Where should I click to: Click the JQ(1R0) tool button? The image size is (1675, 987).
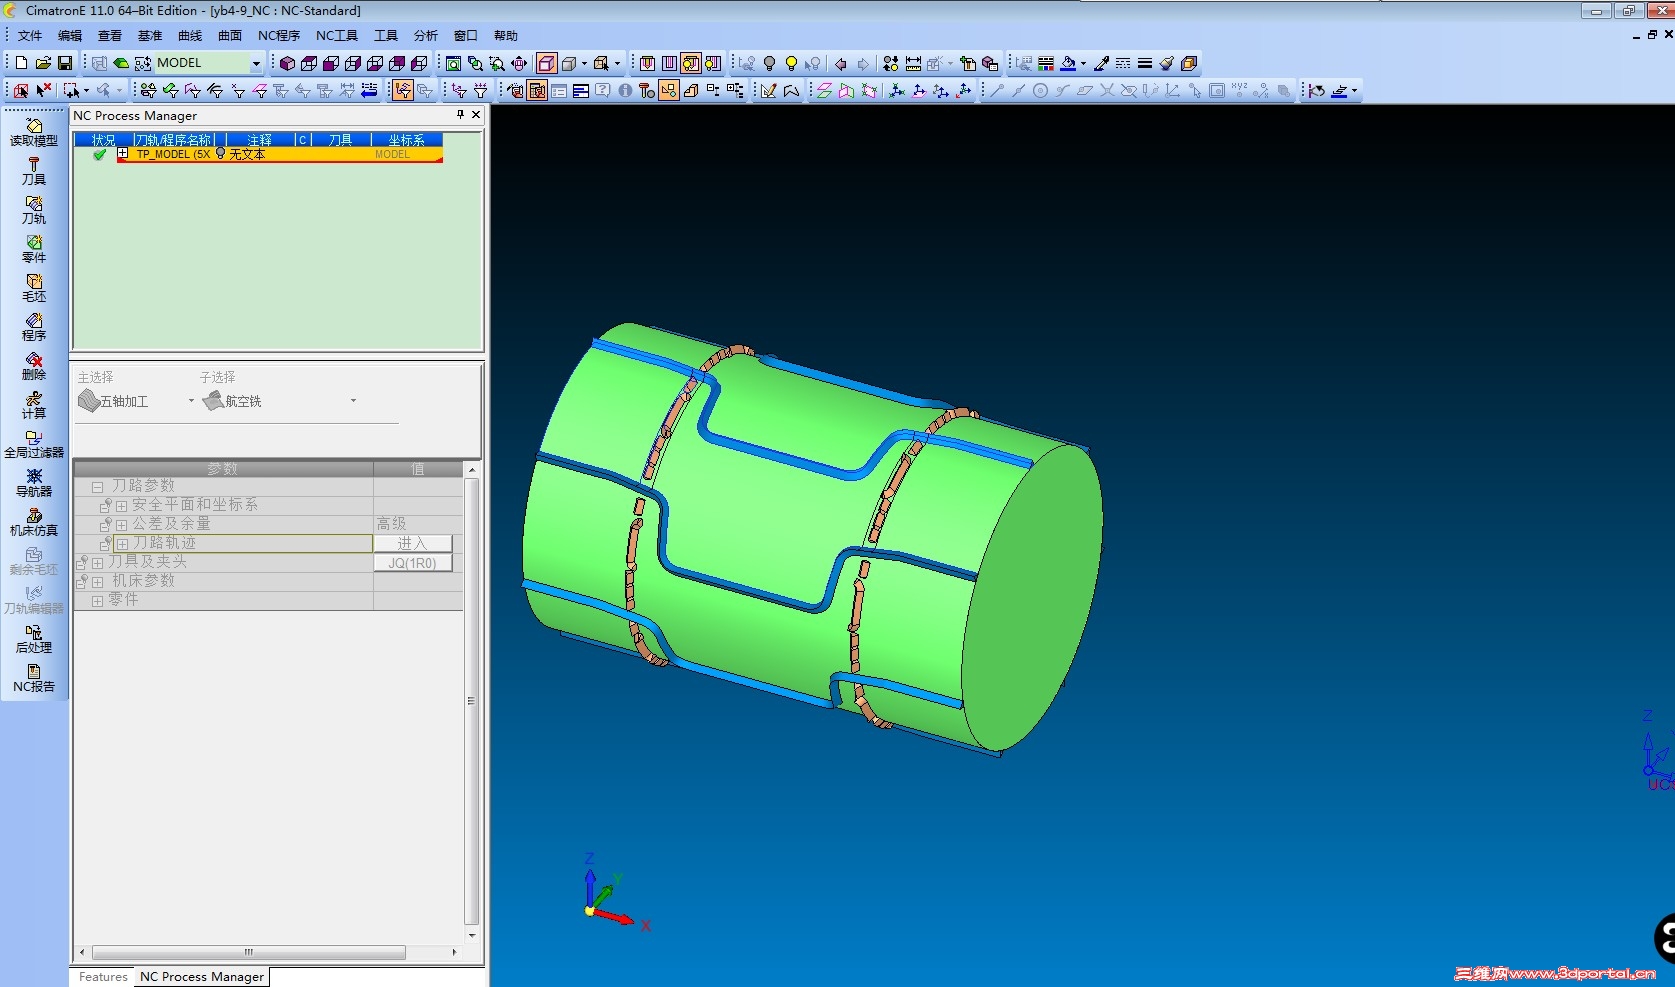click(412, 563)
